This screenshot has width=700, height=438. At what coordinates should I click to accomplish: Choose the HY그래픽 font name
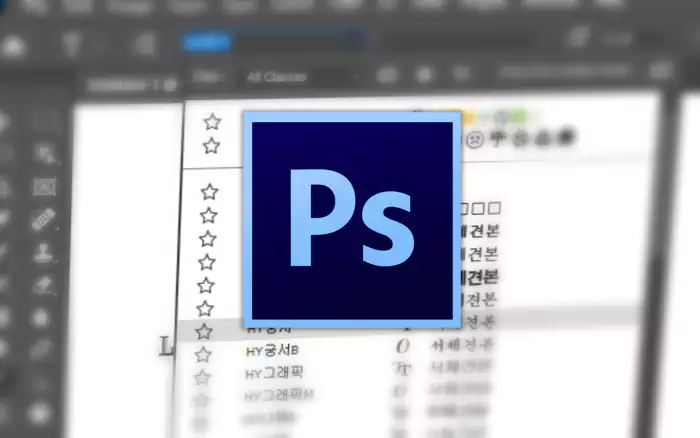point(274,373)
